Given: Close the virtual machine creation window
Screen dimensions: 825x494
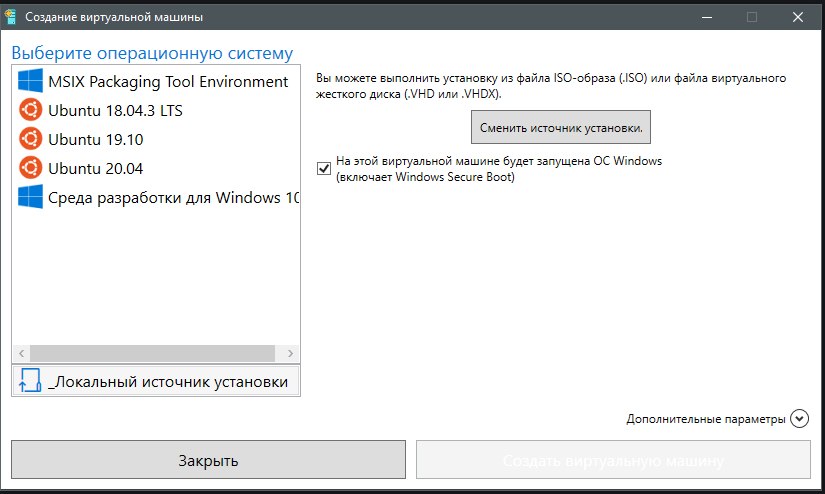Looking at the screenshot, I should pyautogui.click(x=798, y=17).
